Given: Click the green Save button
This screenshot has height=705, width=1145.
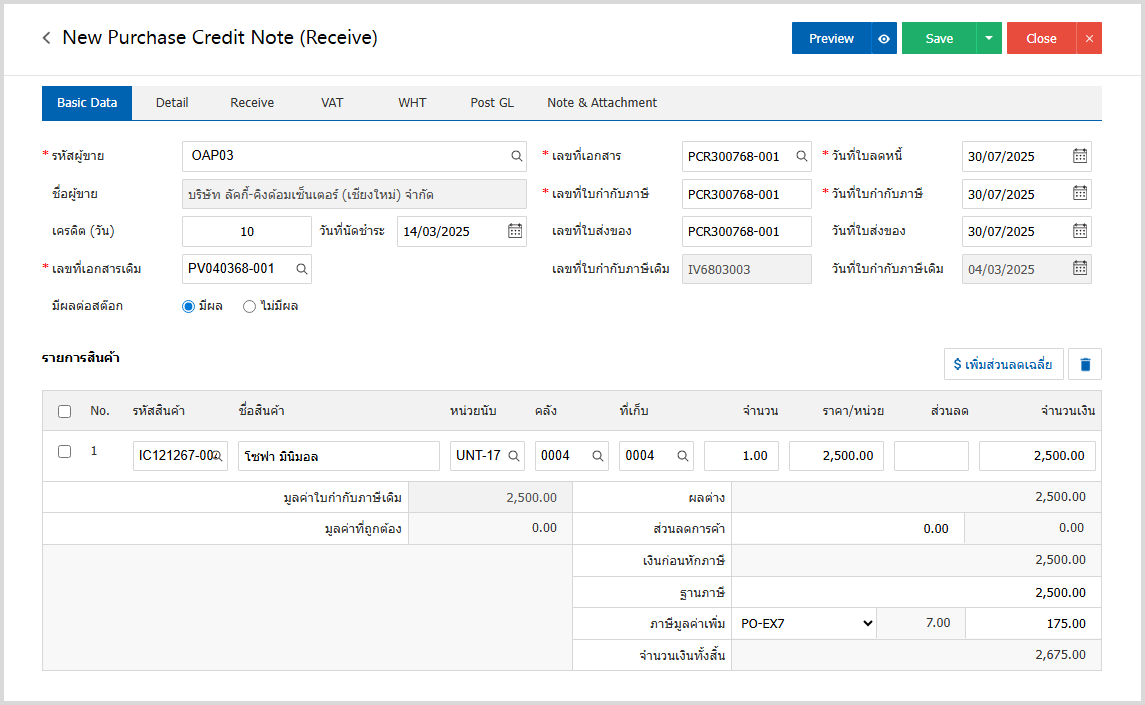Looking at the screenshot, I should 939,38.
